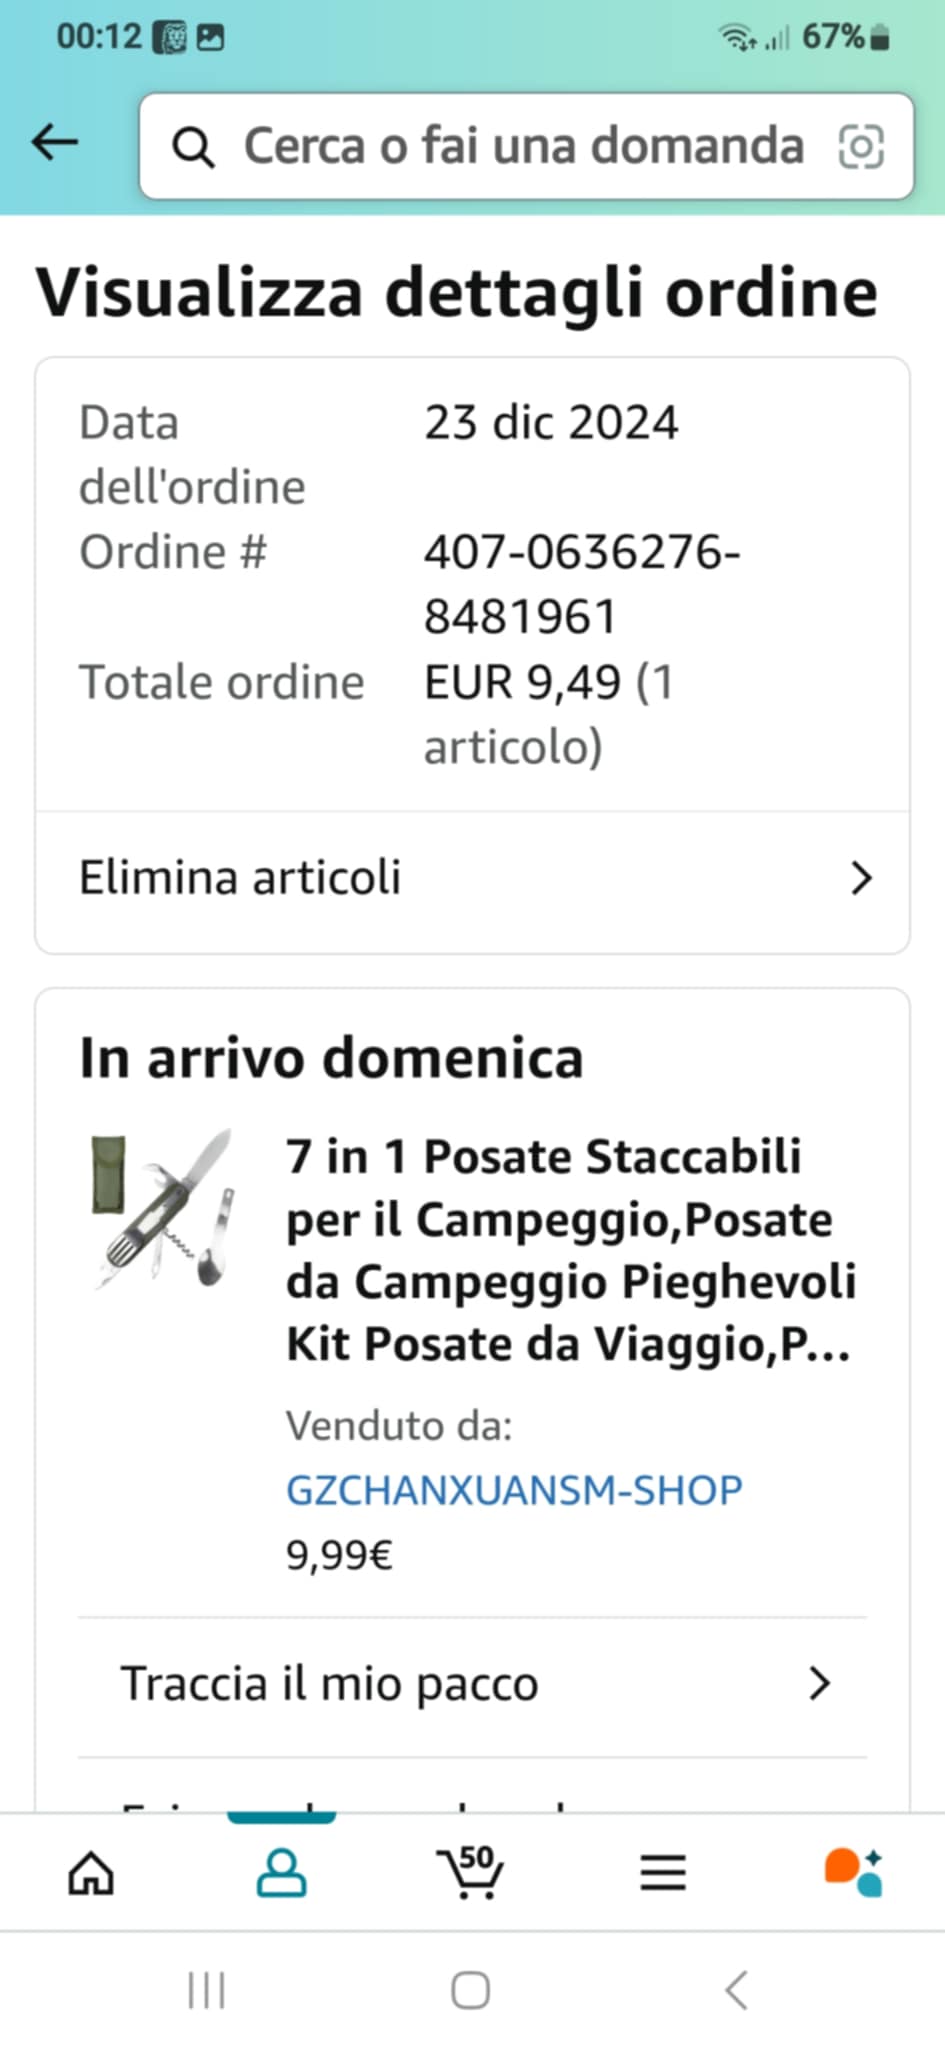Open the shopping cart with 50 items
The width and height of the screenshot is (945, 2048).
coord(470,1872)
